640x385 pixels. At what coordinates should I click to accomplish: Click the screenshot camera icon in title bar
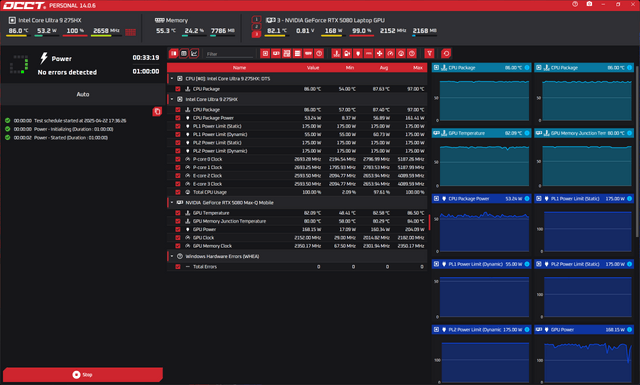tap(589, 4)
